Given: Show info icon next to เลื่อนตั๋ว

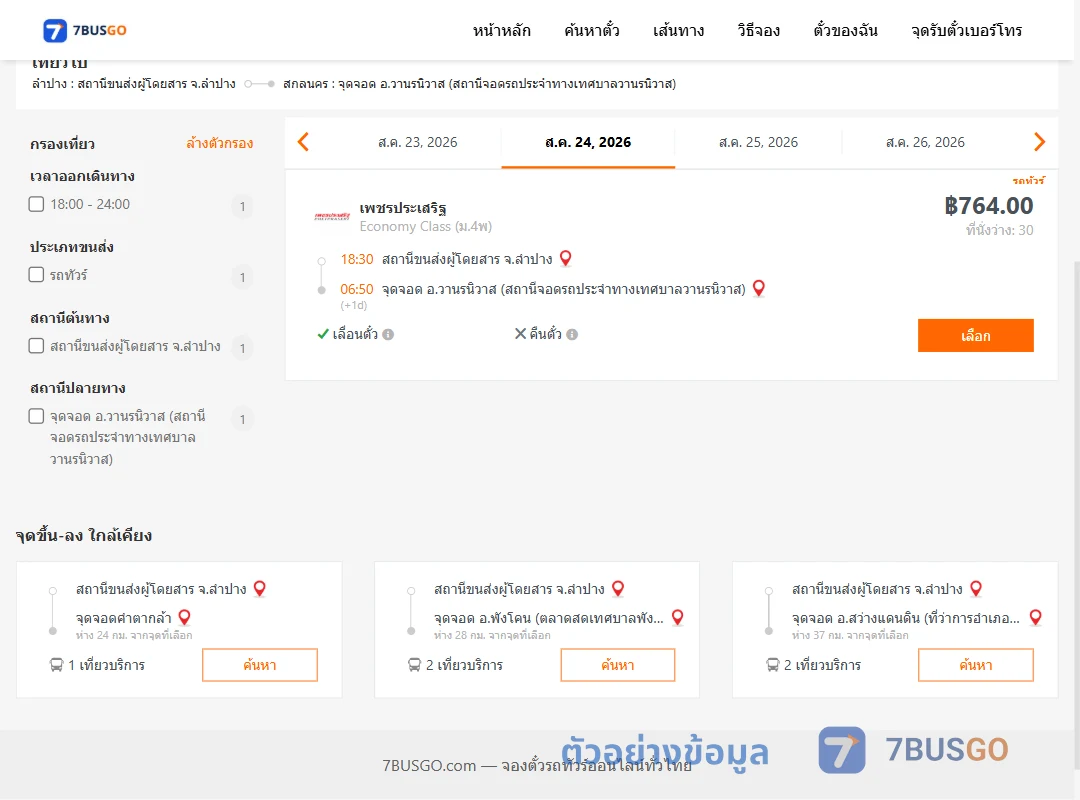Looking at the screenshot, I should click(x=388, y=334).
